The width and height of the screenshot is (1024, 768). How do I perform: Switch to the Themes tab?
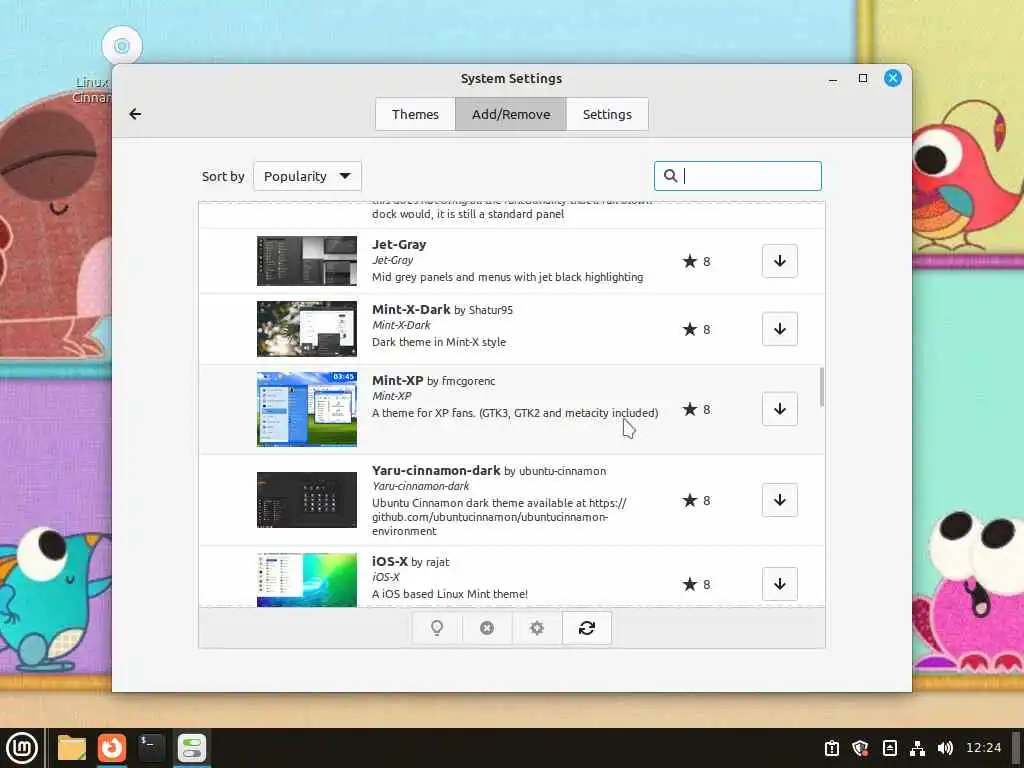(x=415, y=114)
